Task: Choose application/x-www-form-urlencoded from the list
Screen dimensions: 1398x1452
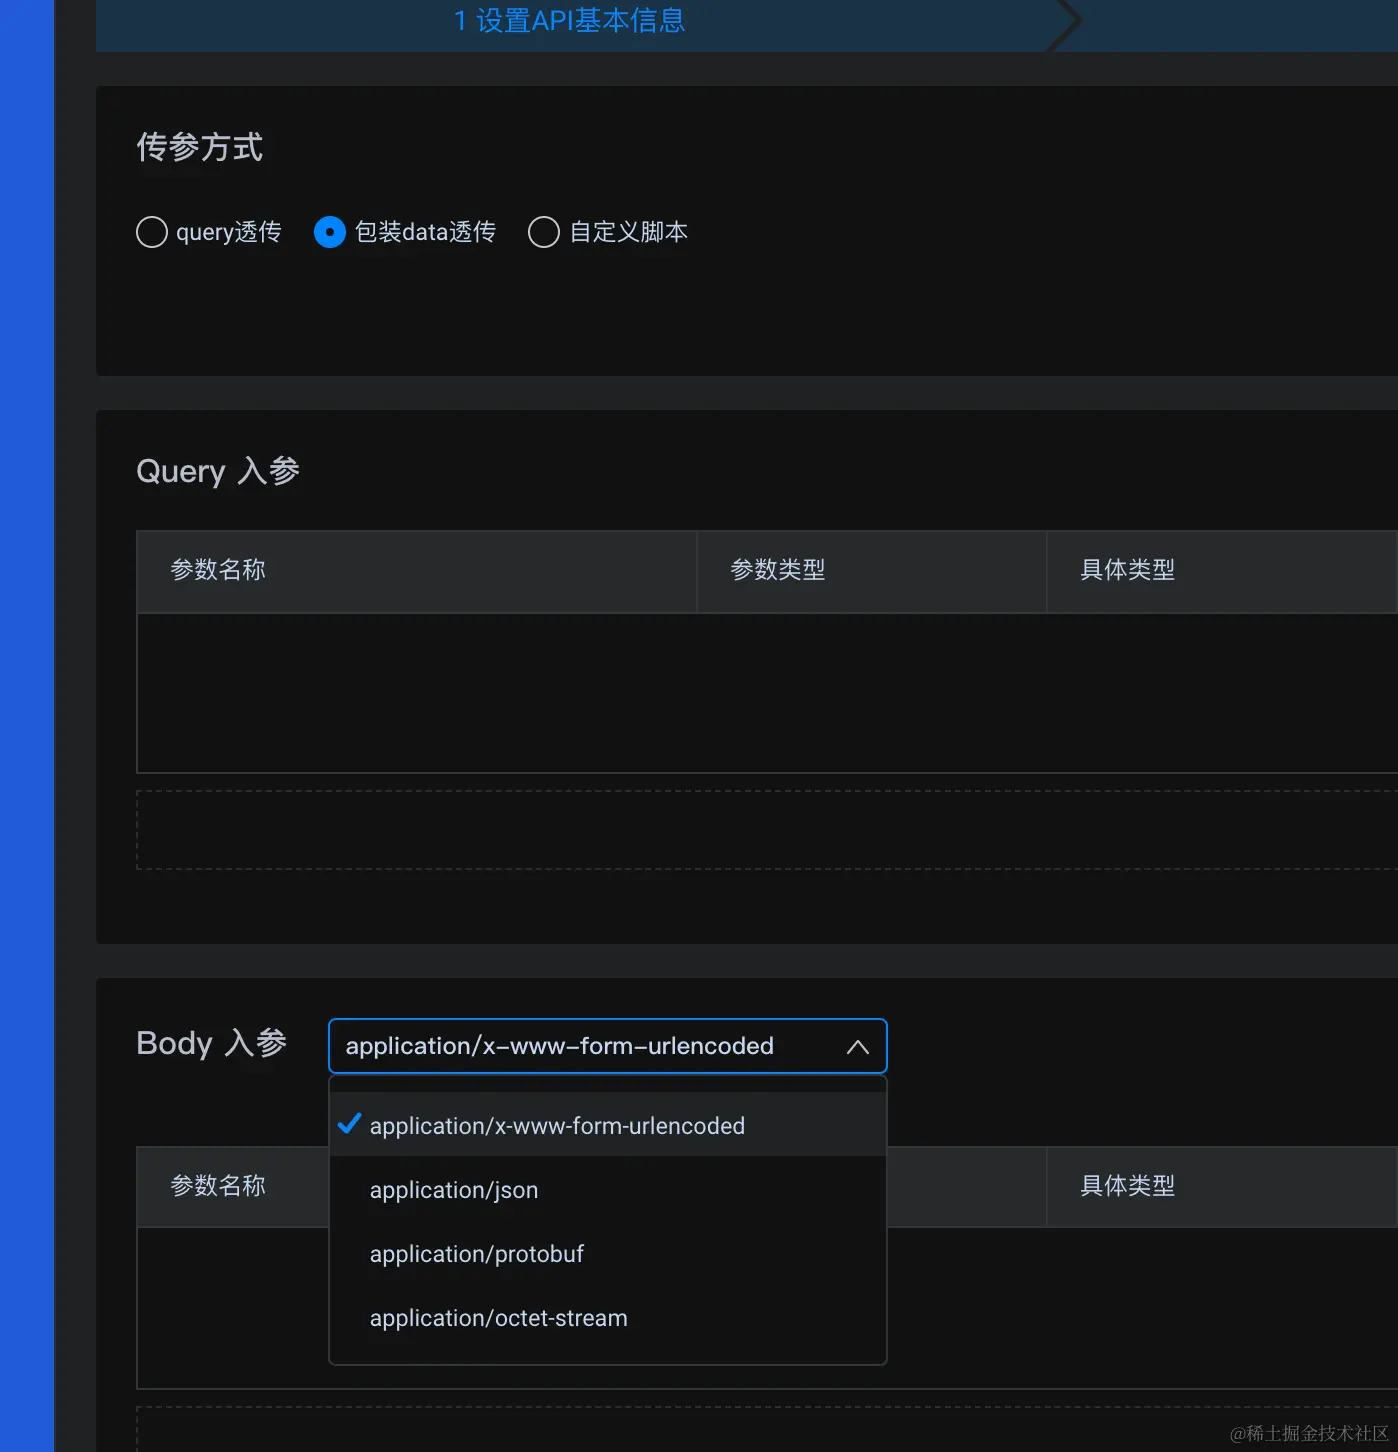Action: pyautogui.click(x=608, y=1125)
